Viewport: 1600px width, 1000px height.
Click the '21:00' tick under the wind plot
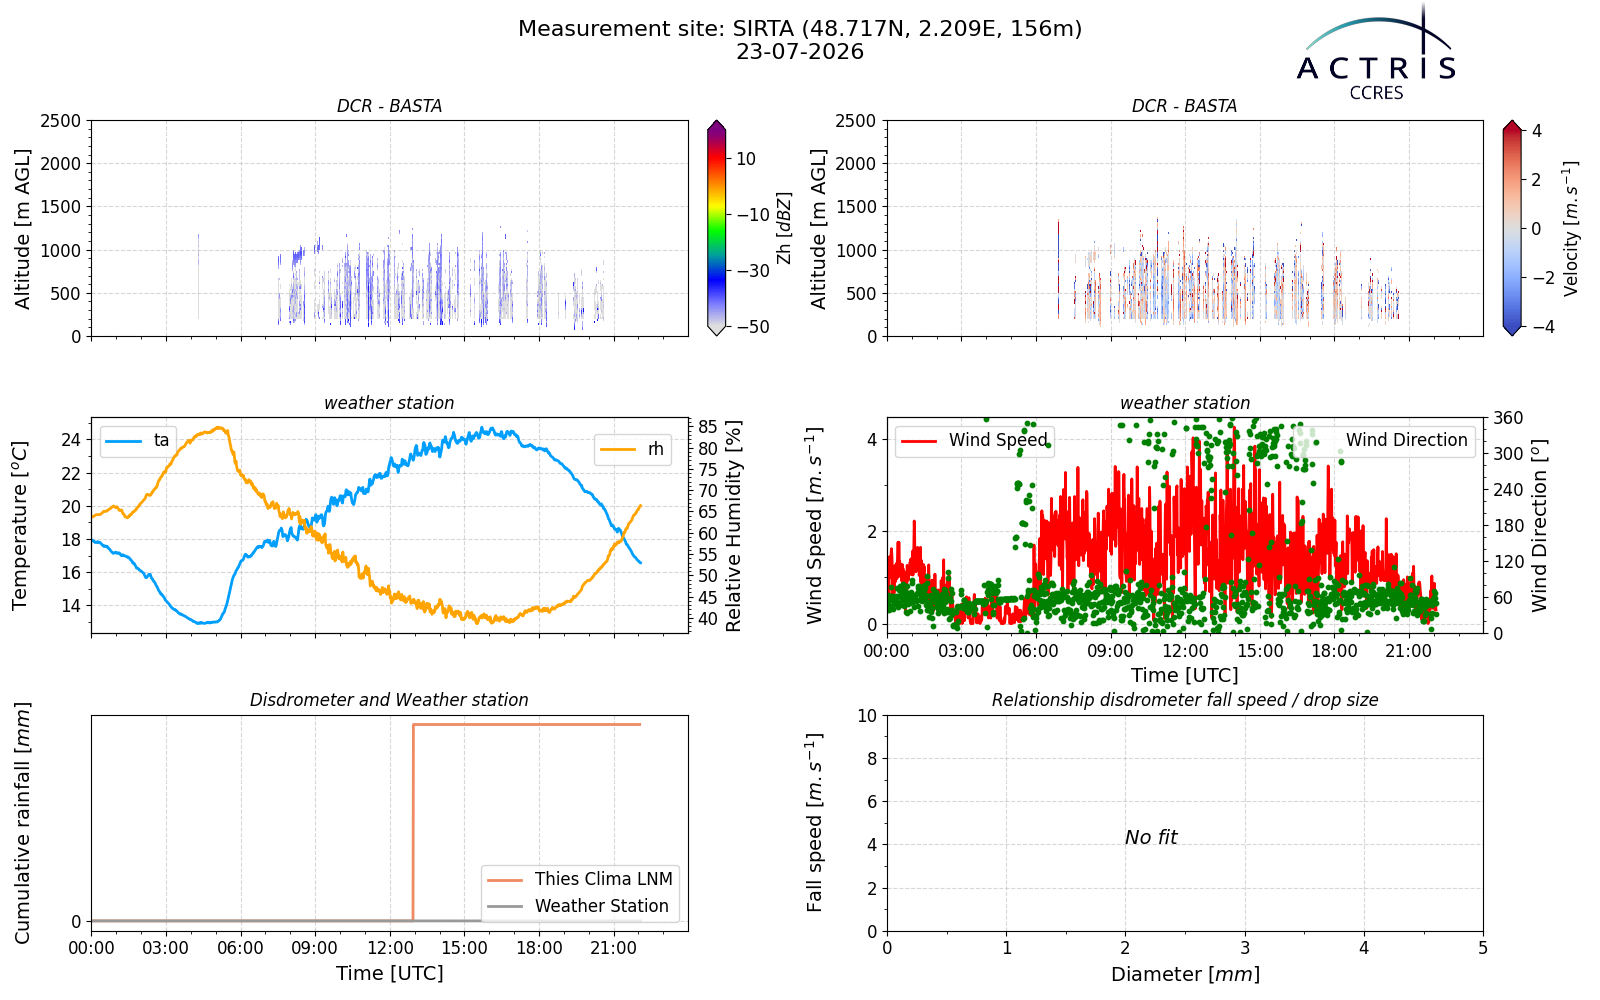(1409, 651)
